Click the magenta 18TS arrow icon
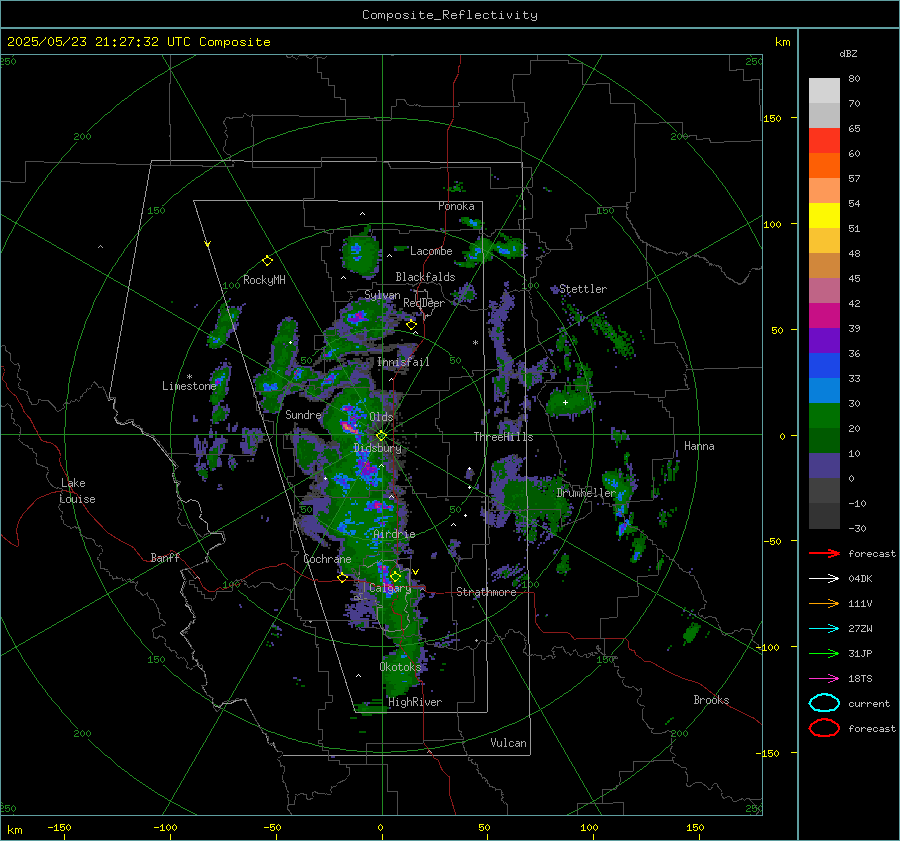 [824, 679]
